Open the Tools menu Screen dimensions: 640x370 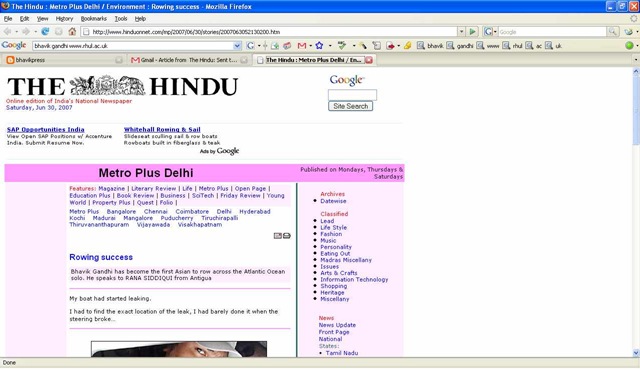pyautogui.click(x=121, y=19)
